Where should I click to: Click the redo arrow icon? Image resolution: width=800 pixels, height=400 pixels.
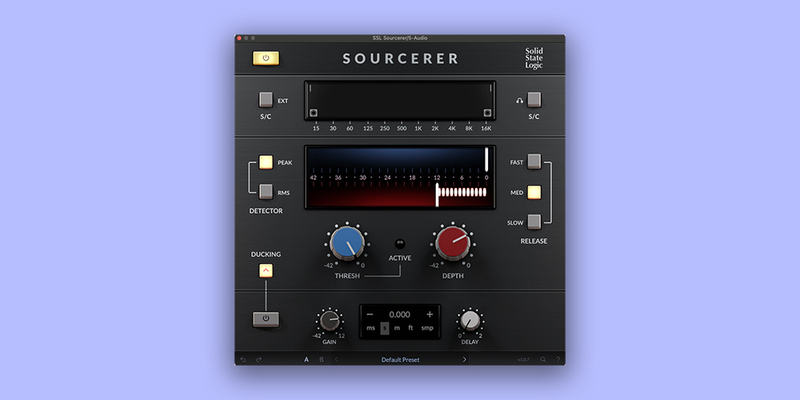(259, 360)
